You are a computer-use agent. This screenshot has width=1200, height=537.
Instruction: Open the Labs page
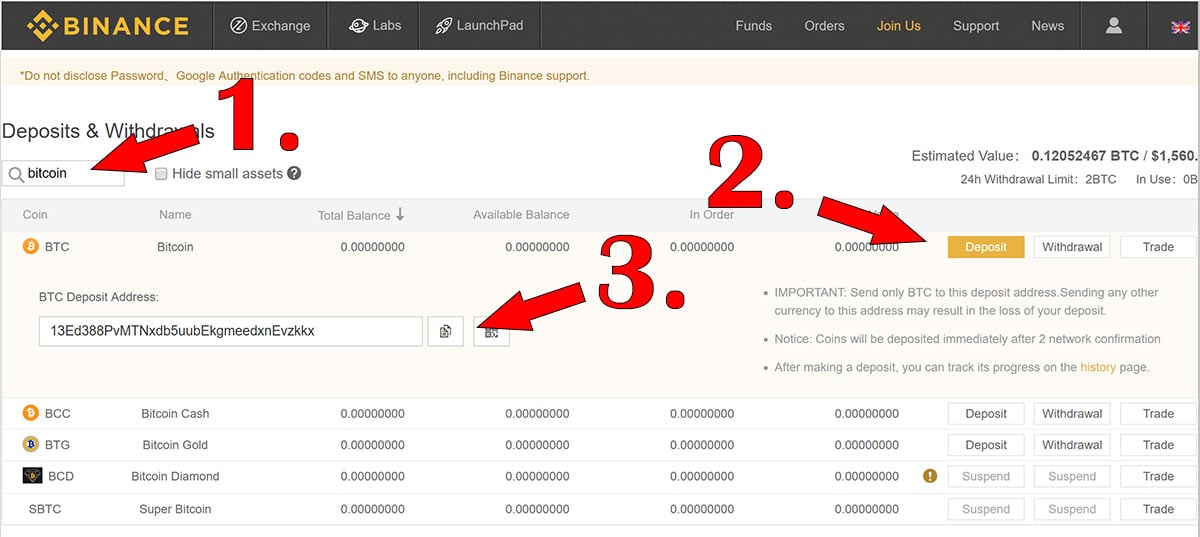tap(375, 25)
